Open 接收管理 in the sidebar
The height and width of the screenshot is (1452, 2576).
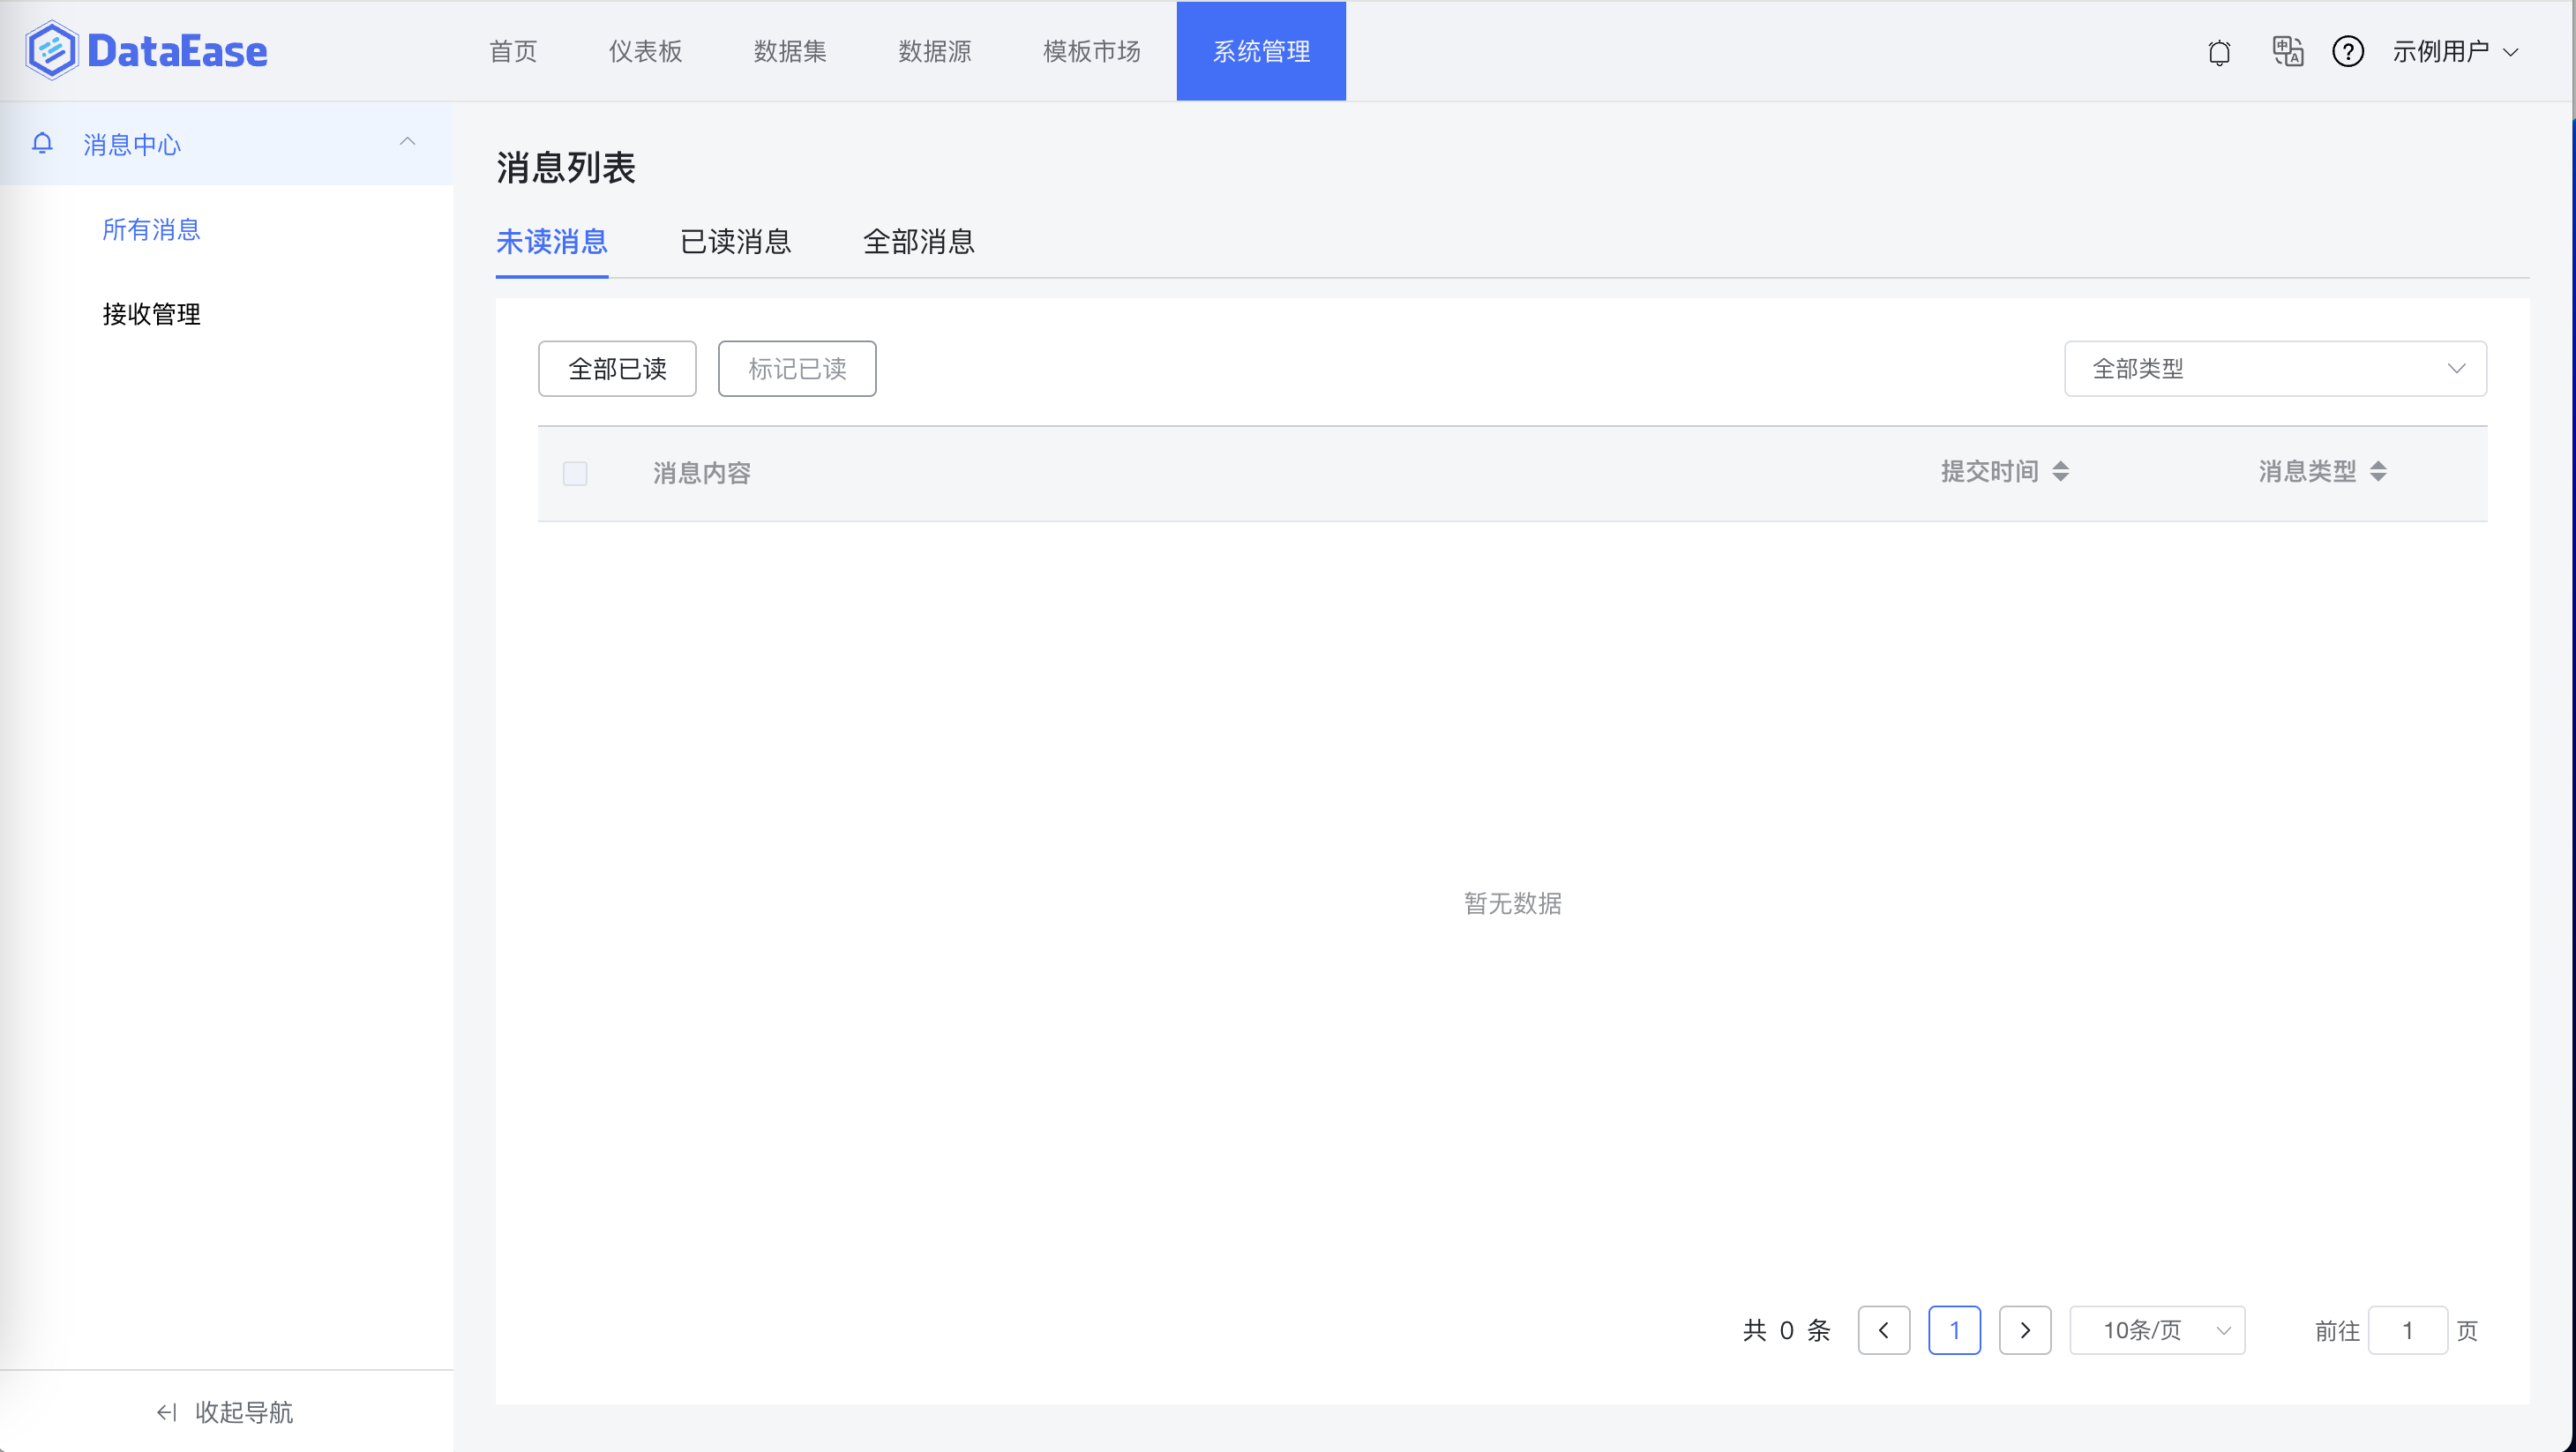(x=152, y=314)
